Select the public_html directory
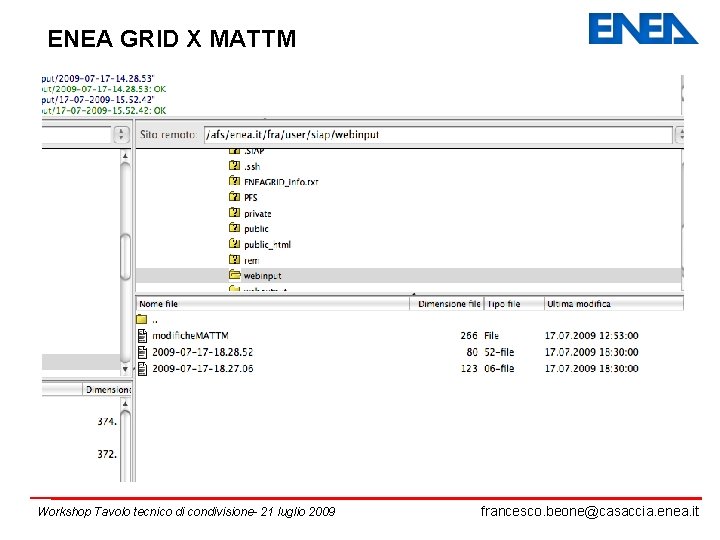 pos(267,245)
